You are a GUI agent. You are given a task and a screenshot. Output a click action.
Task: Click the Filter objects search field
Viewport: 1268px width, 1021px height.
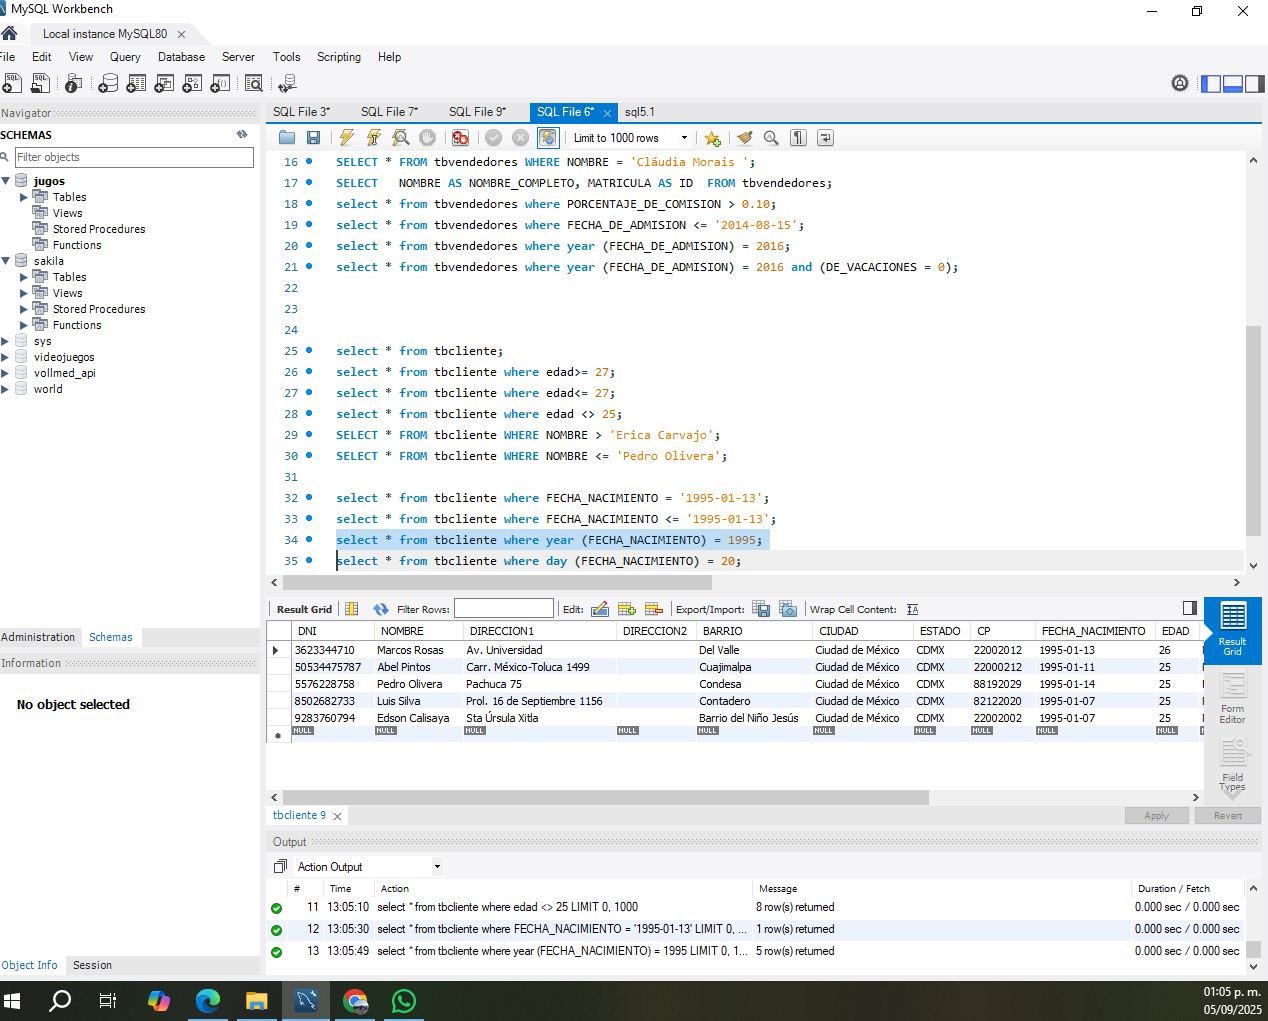tap(134, 157)
